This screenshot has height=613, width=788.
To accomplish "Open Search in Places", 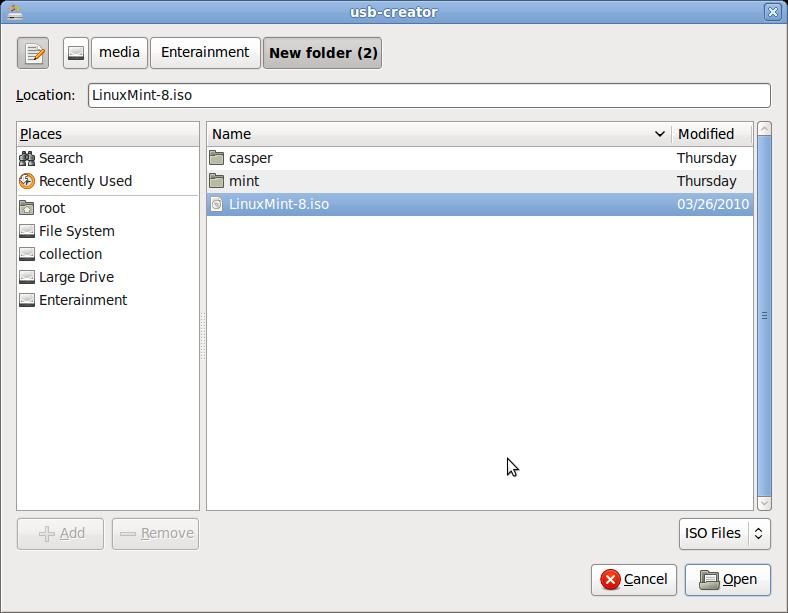I will 108,158.
